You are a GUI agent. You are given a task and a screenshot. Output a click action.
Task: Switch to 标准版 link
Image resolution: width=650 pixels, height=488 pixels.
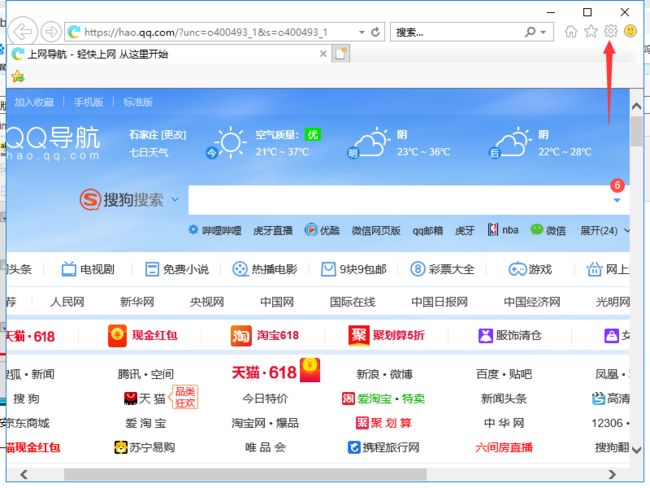(x=138, y=102)
